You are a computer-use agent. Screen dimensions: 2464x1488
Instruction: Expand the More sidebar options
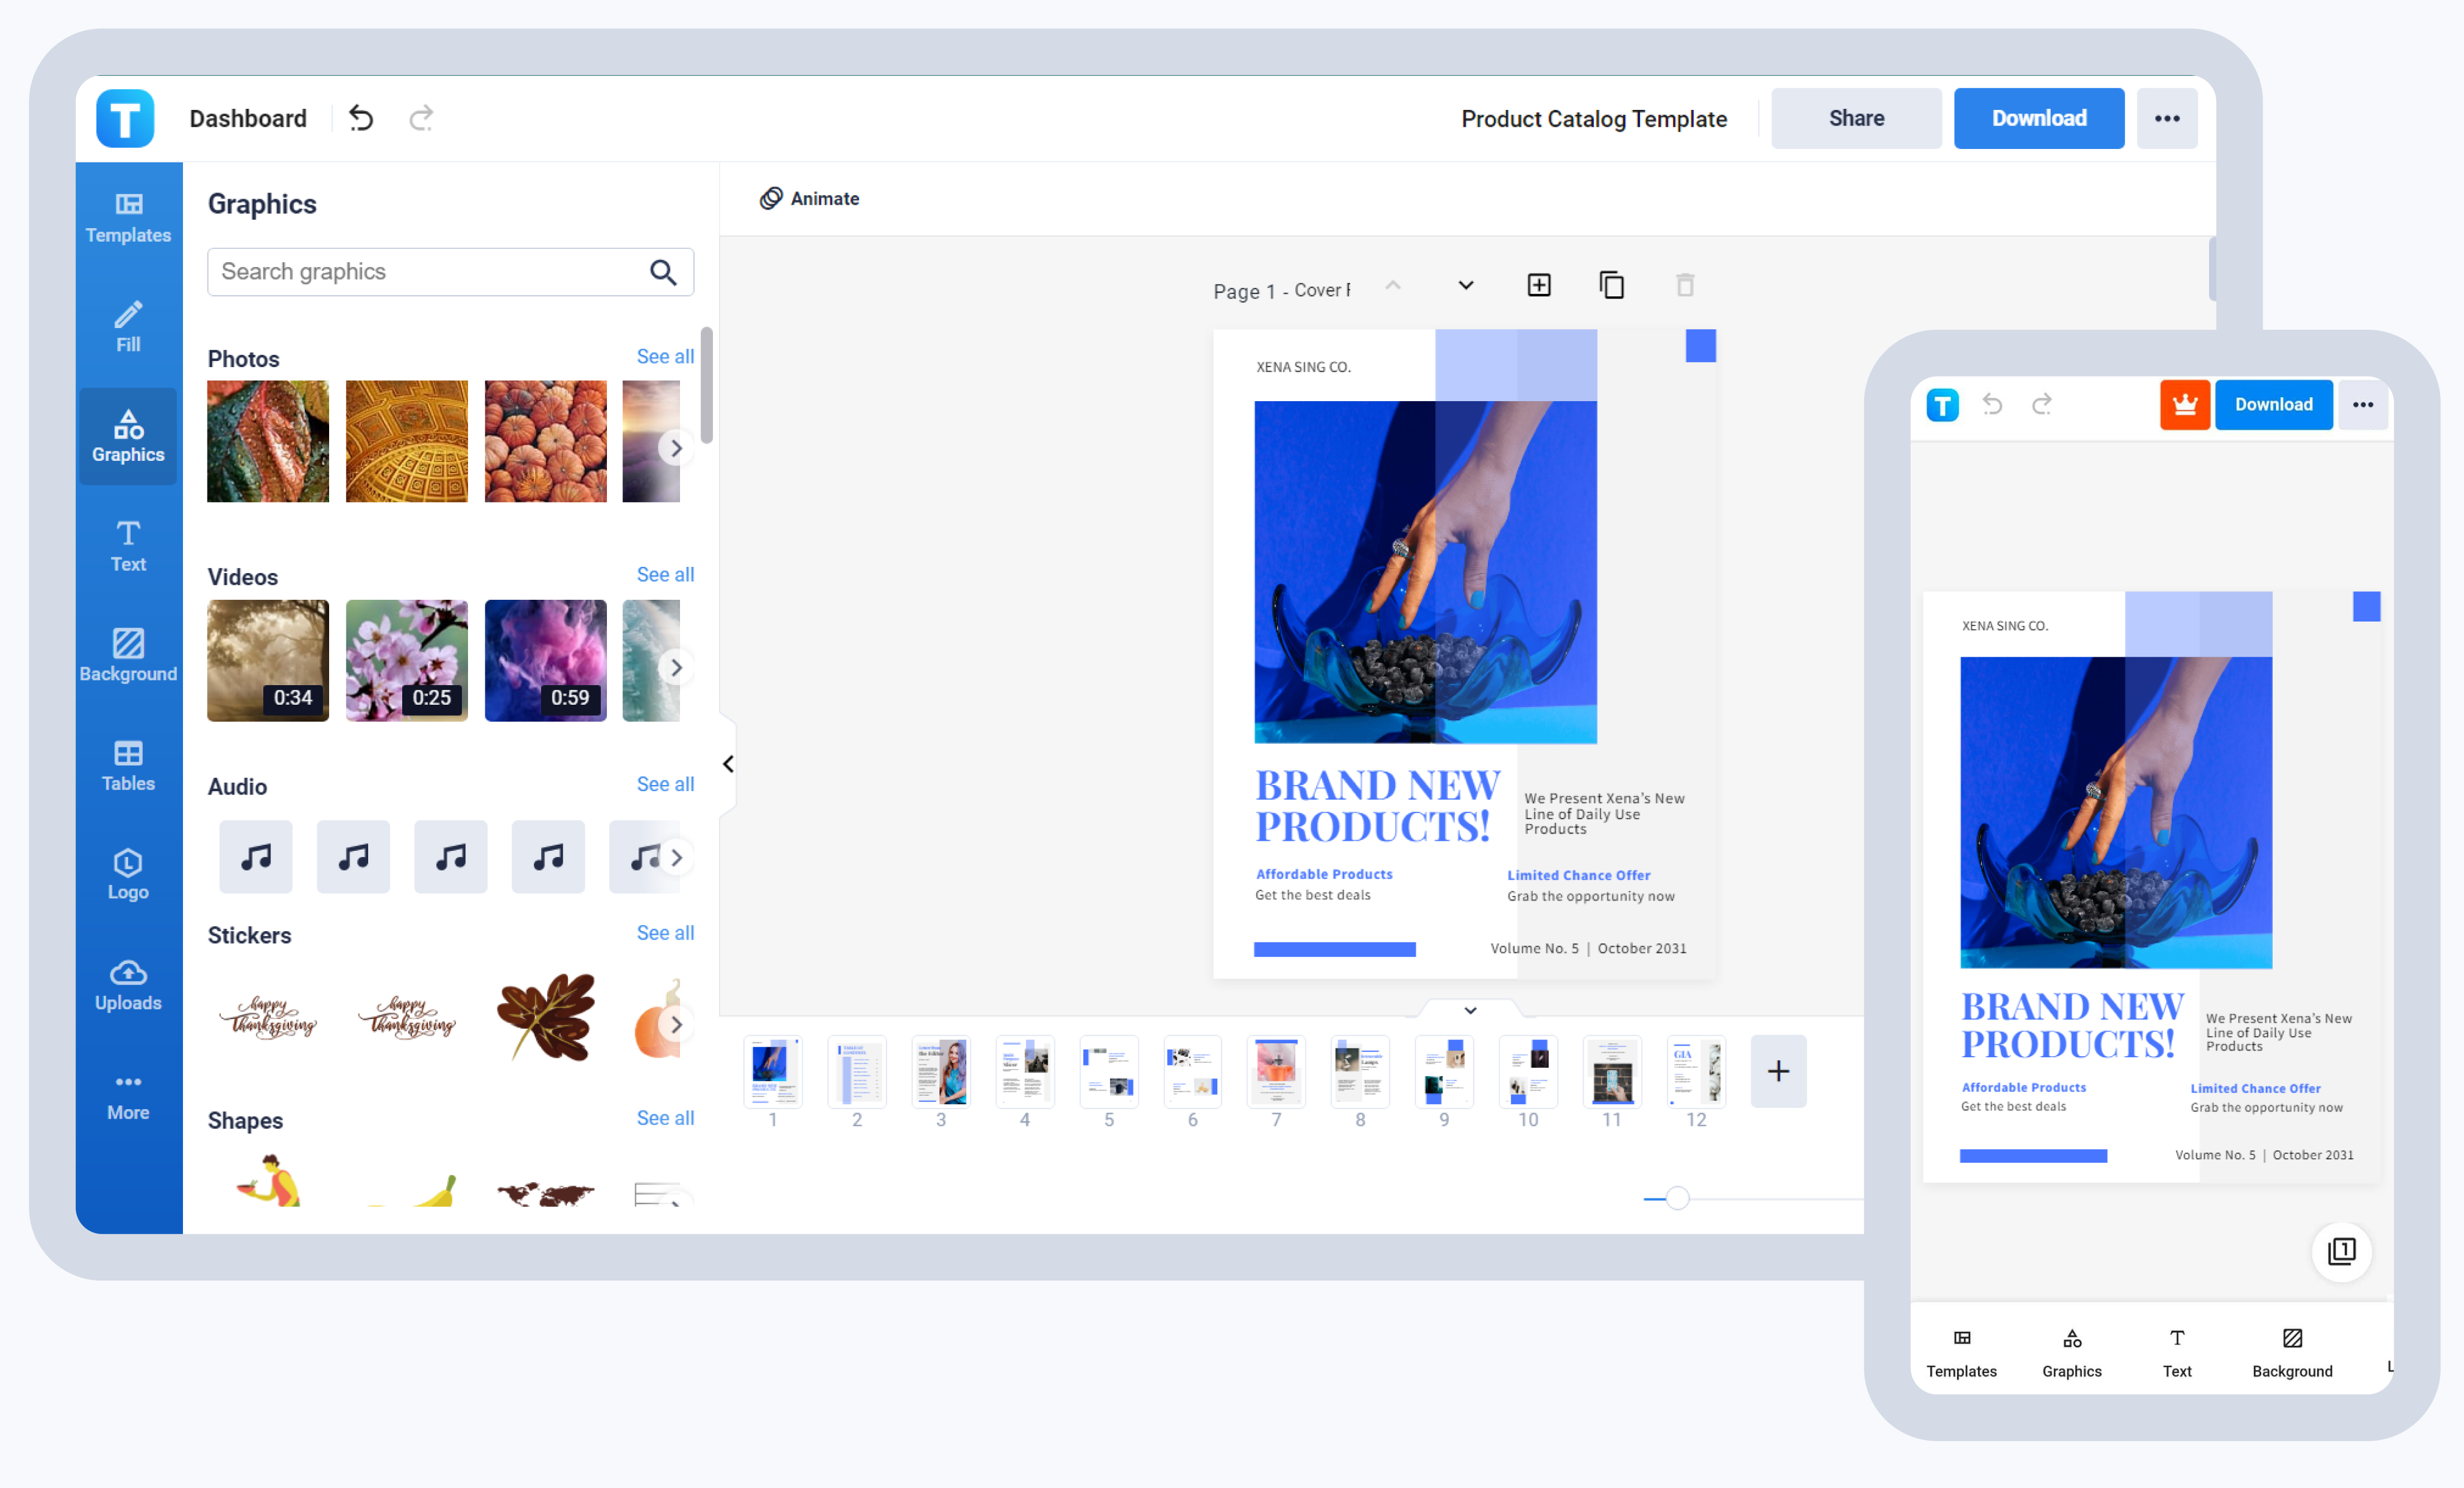tap(128, 1094)
